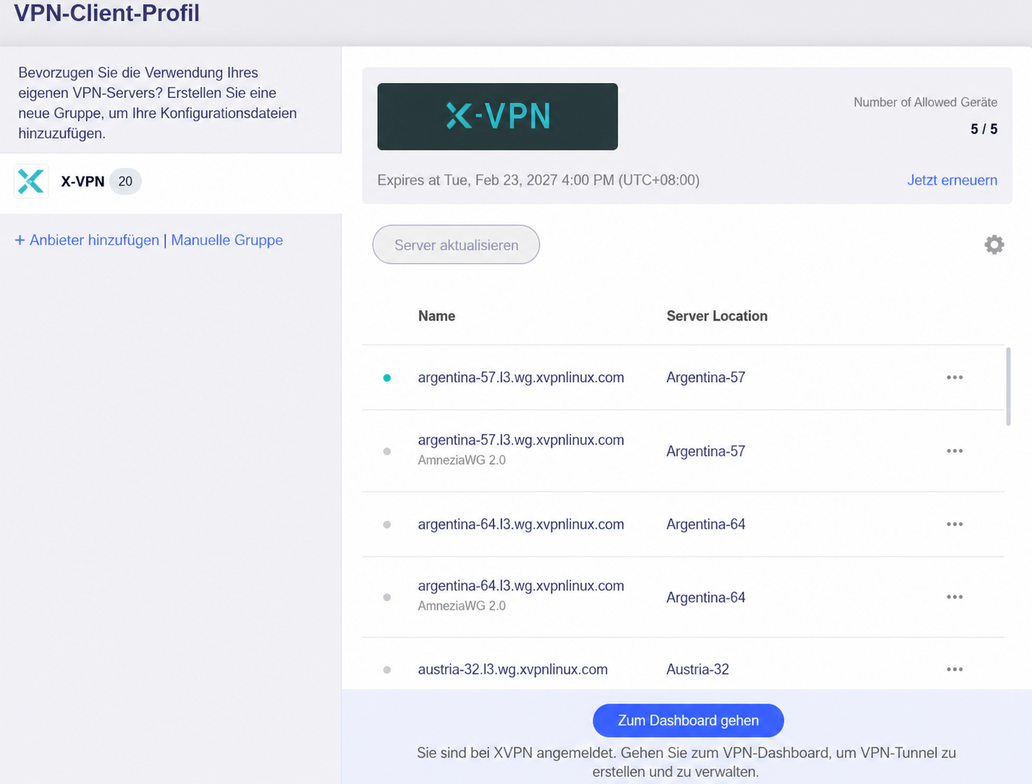Image resolution: width=1032 pixels, height=784 pixels.
Task: Click argentina-64 name above AmneziaWG 2.0
Action: pyautogui.click(x=521, y=586)
